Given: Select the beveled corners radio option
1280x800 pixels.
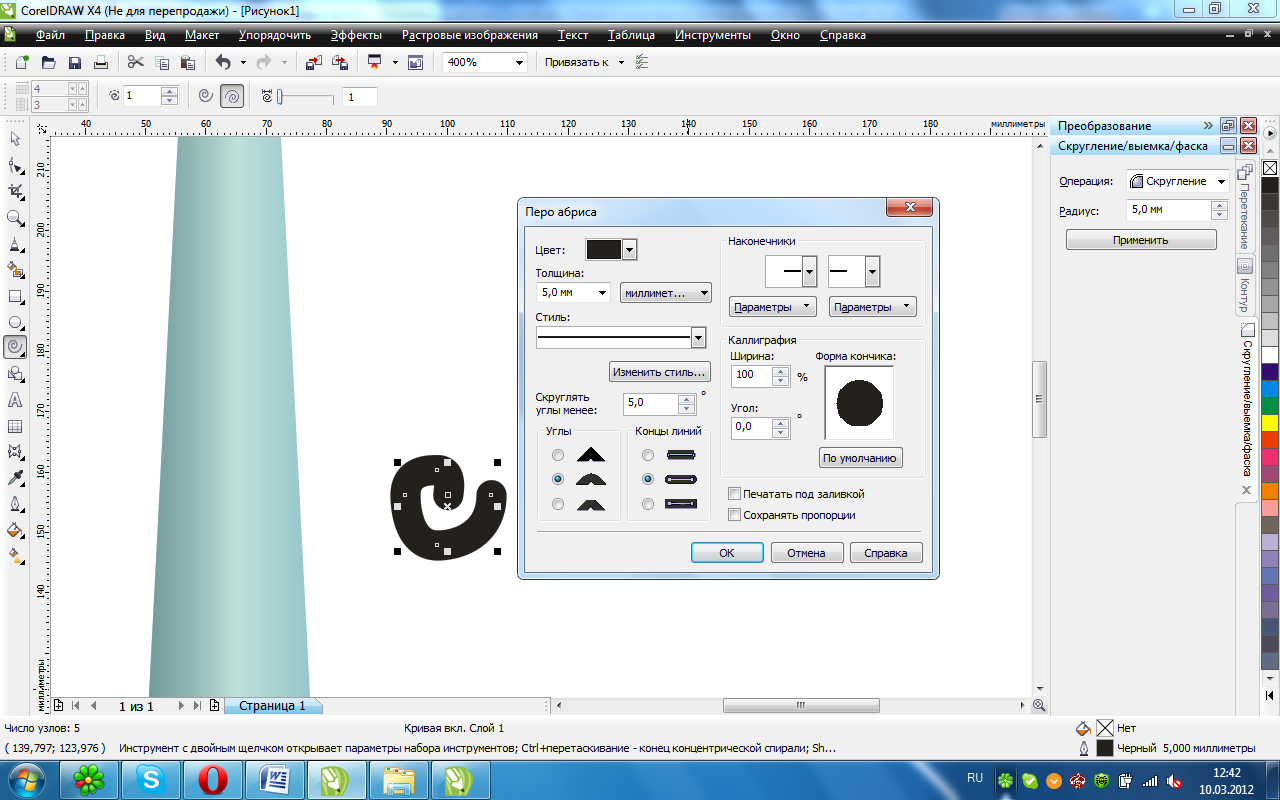Looking at the screenshot, I should click(558, 504).
